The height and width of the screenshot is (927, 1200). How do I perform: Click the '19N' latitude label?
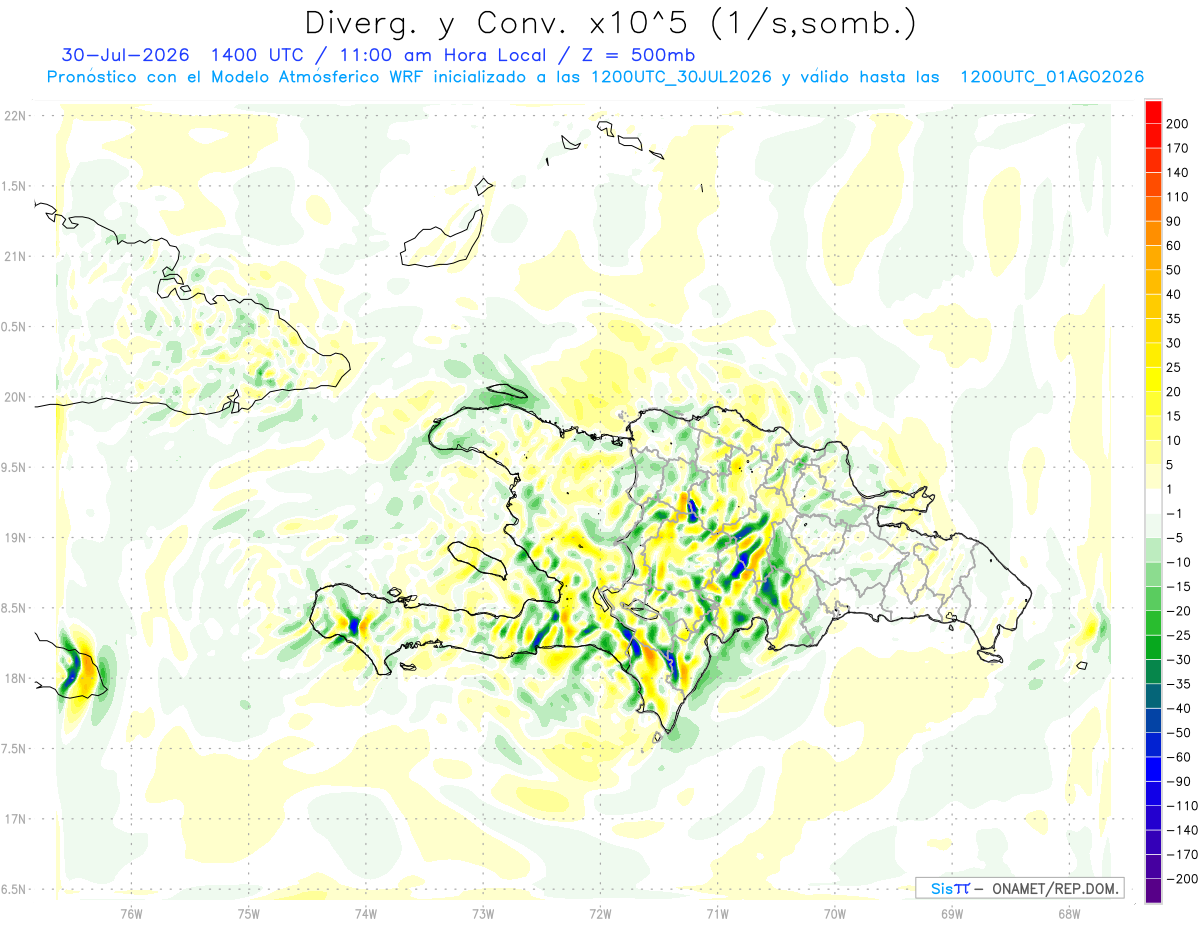coord(14,538)
